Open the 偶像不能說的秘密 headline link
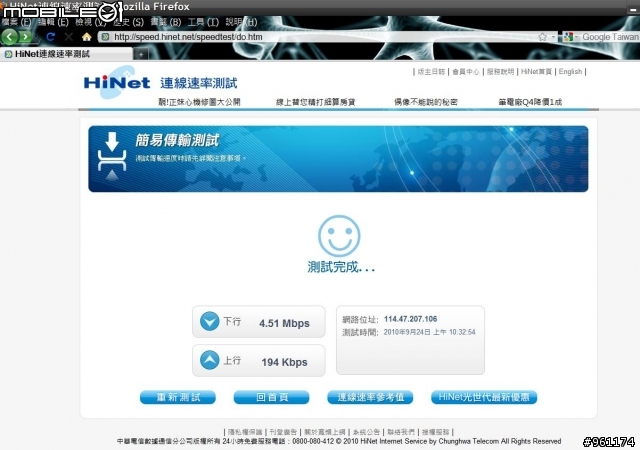Screen dimensions: 640x450 (426, 102)
